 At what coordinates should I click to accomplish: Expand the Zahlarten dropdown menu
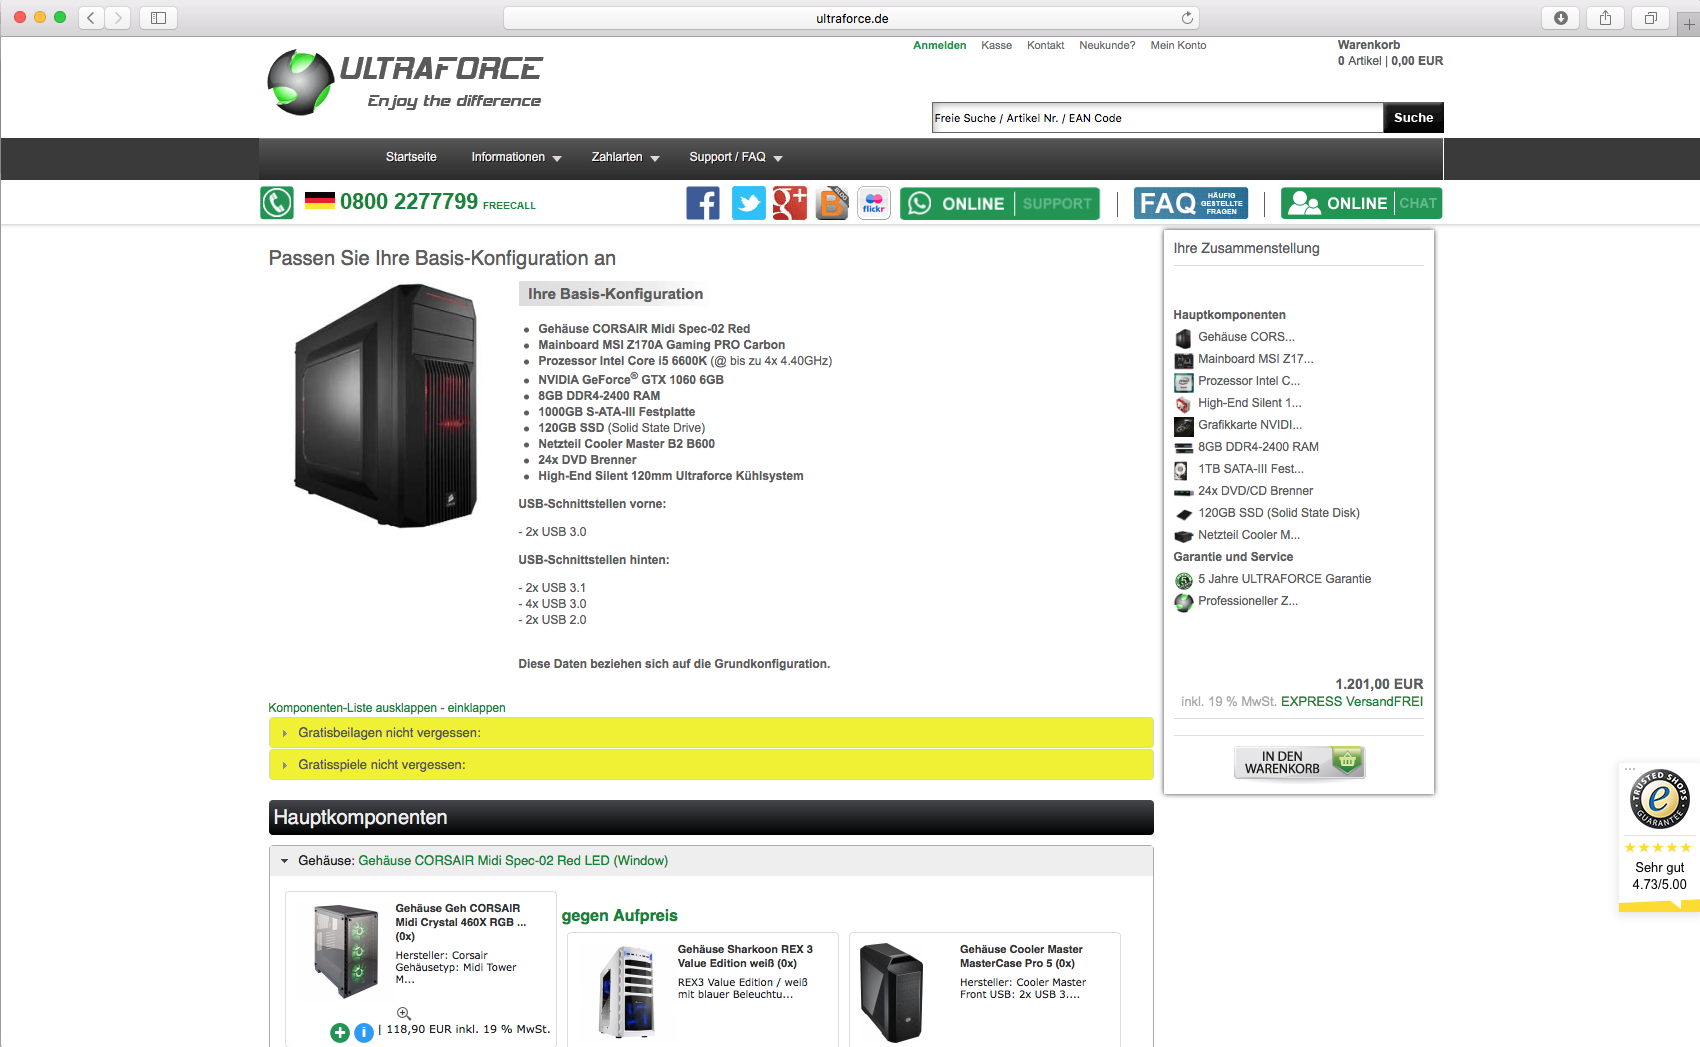tap(625, 157)
